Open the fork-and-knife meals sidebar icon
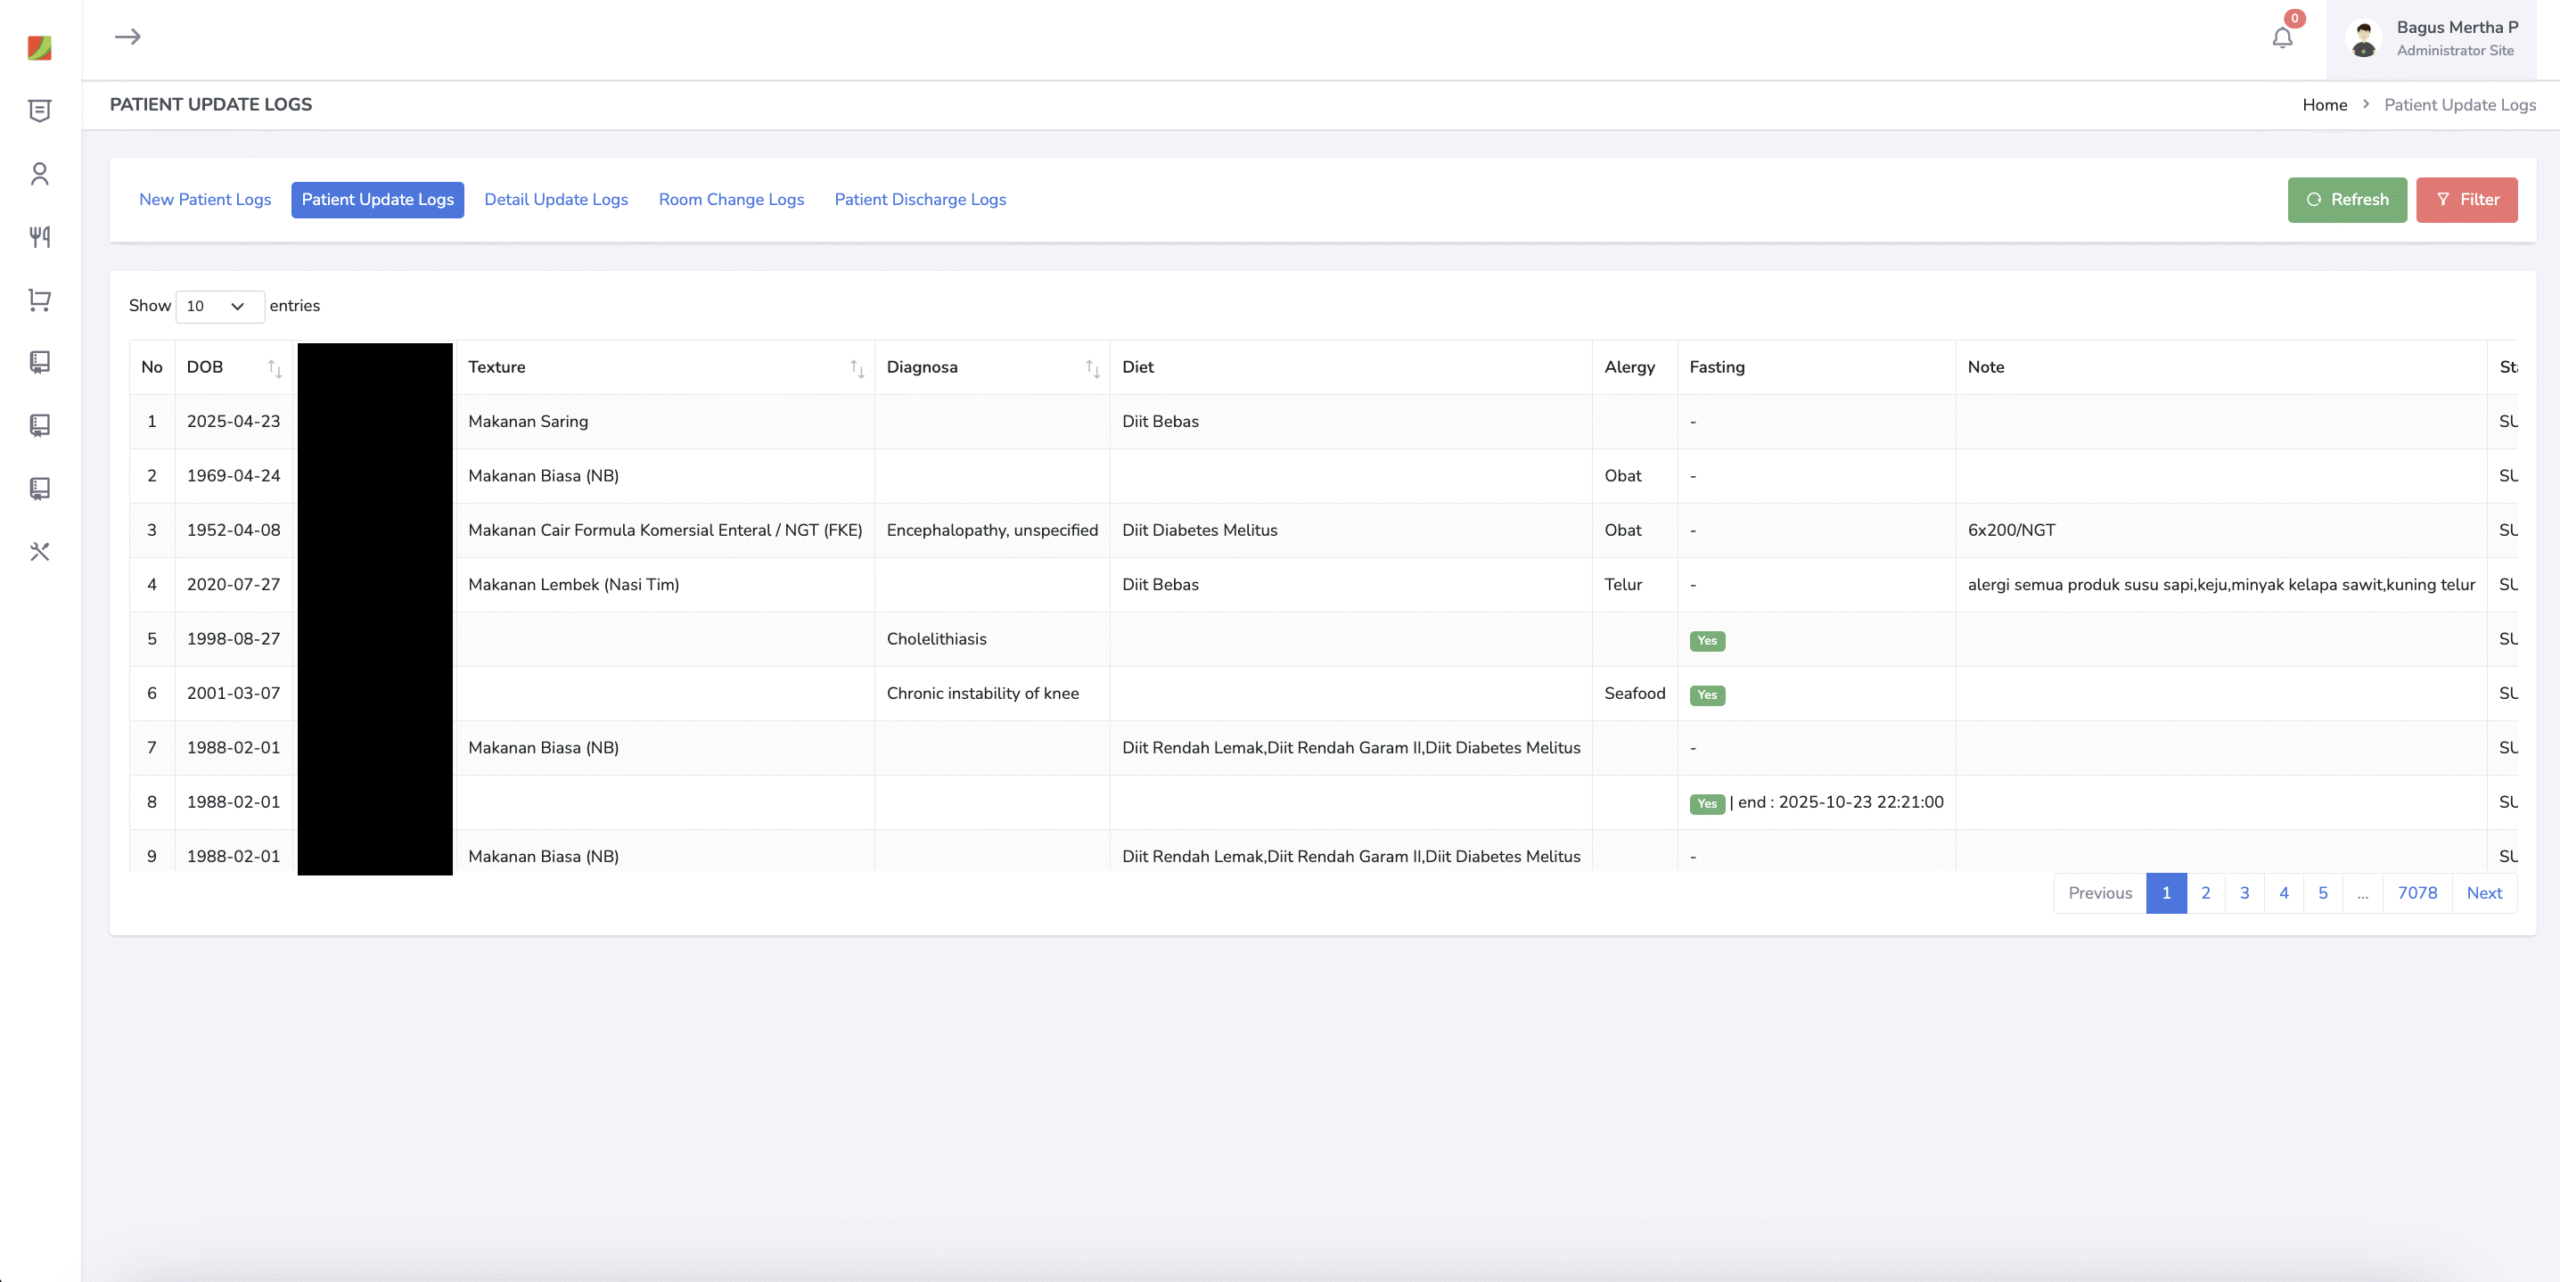 click(40, 237)
